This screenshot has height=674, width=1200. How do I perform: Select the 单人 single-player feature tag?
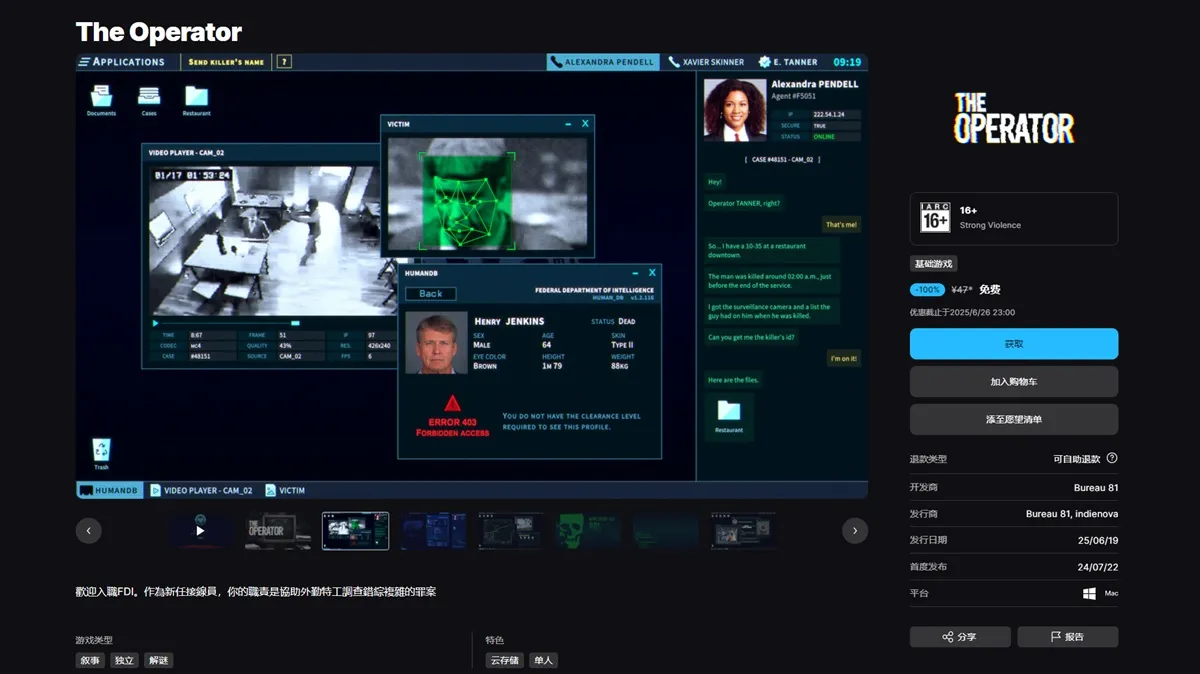(x=543, y=661)
